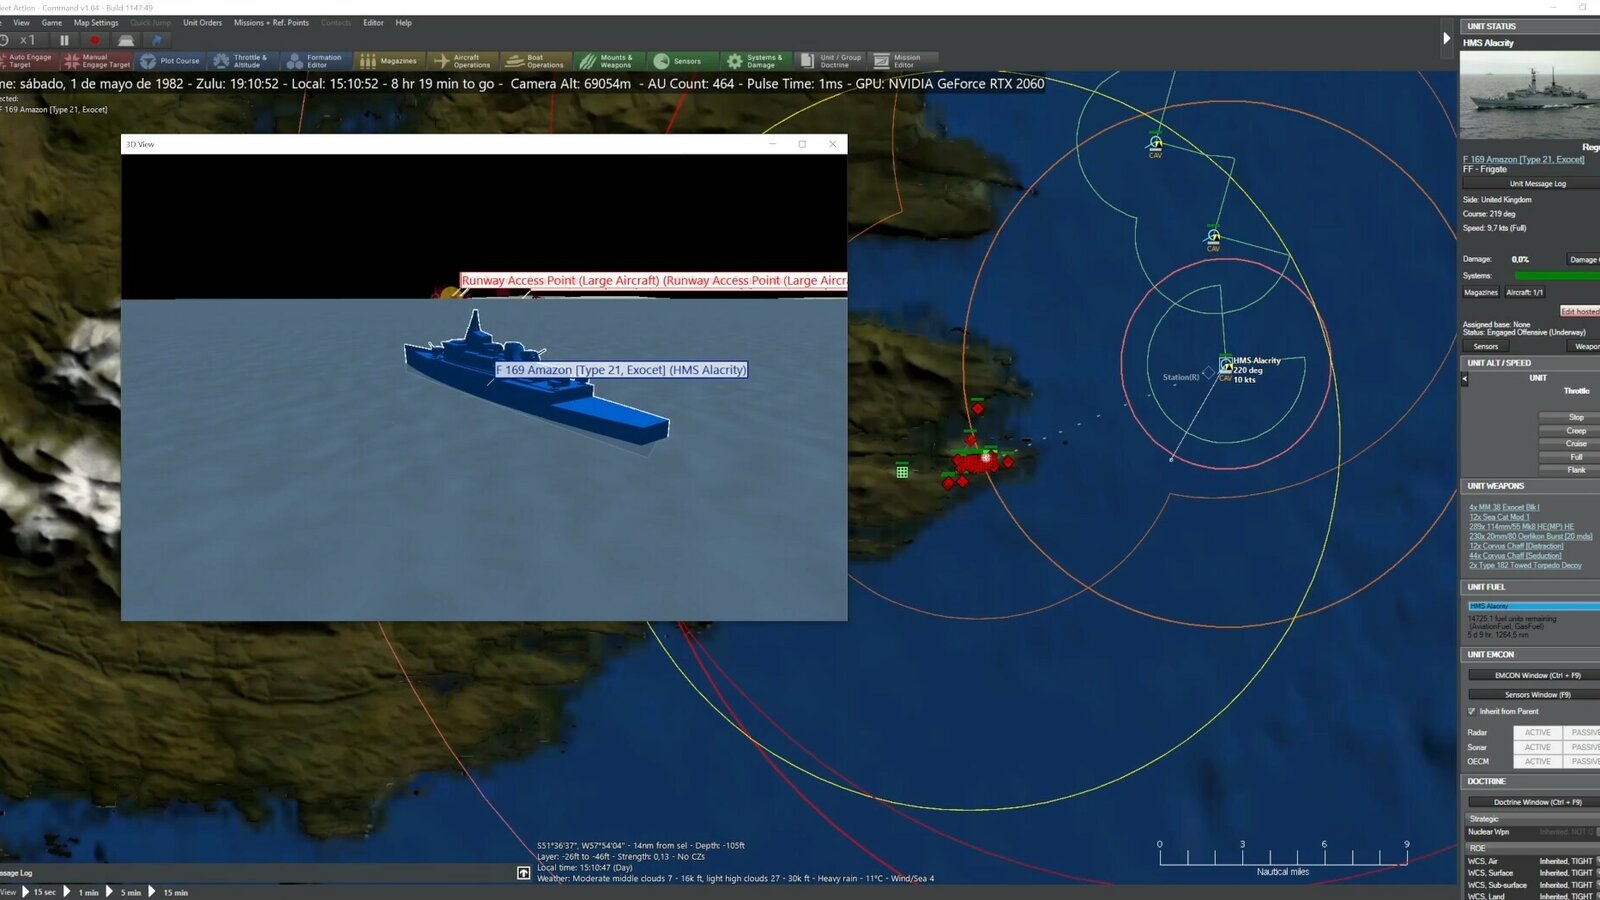Open the 12x Sea Cat Mod 1 link
Screen dimensions: 1600x900
(x=1499, y=517)
